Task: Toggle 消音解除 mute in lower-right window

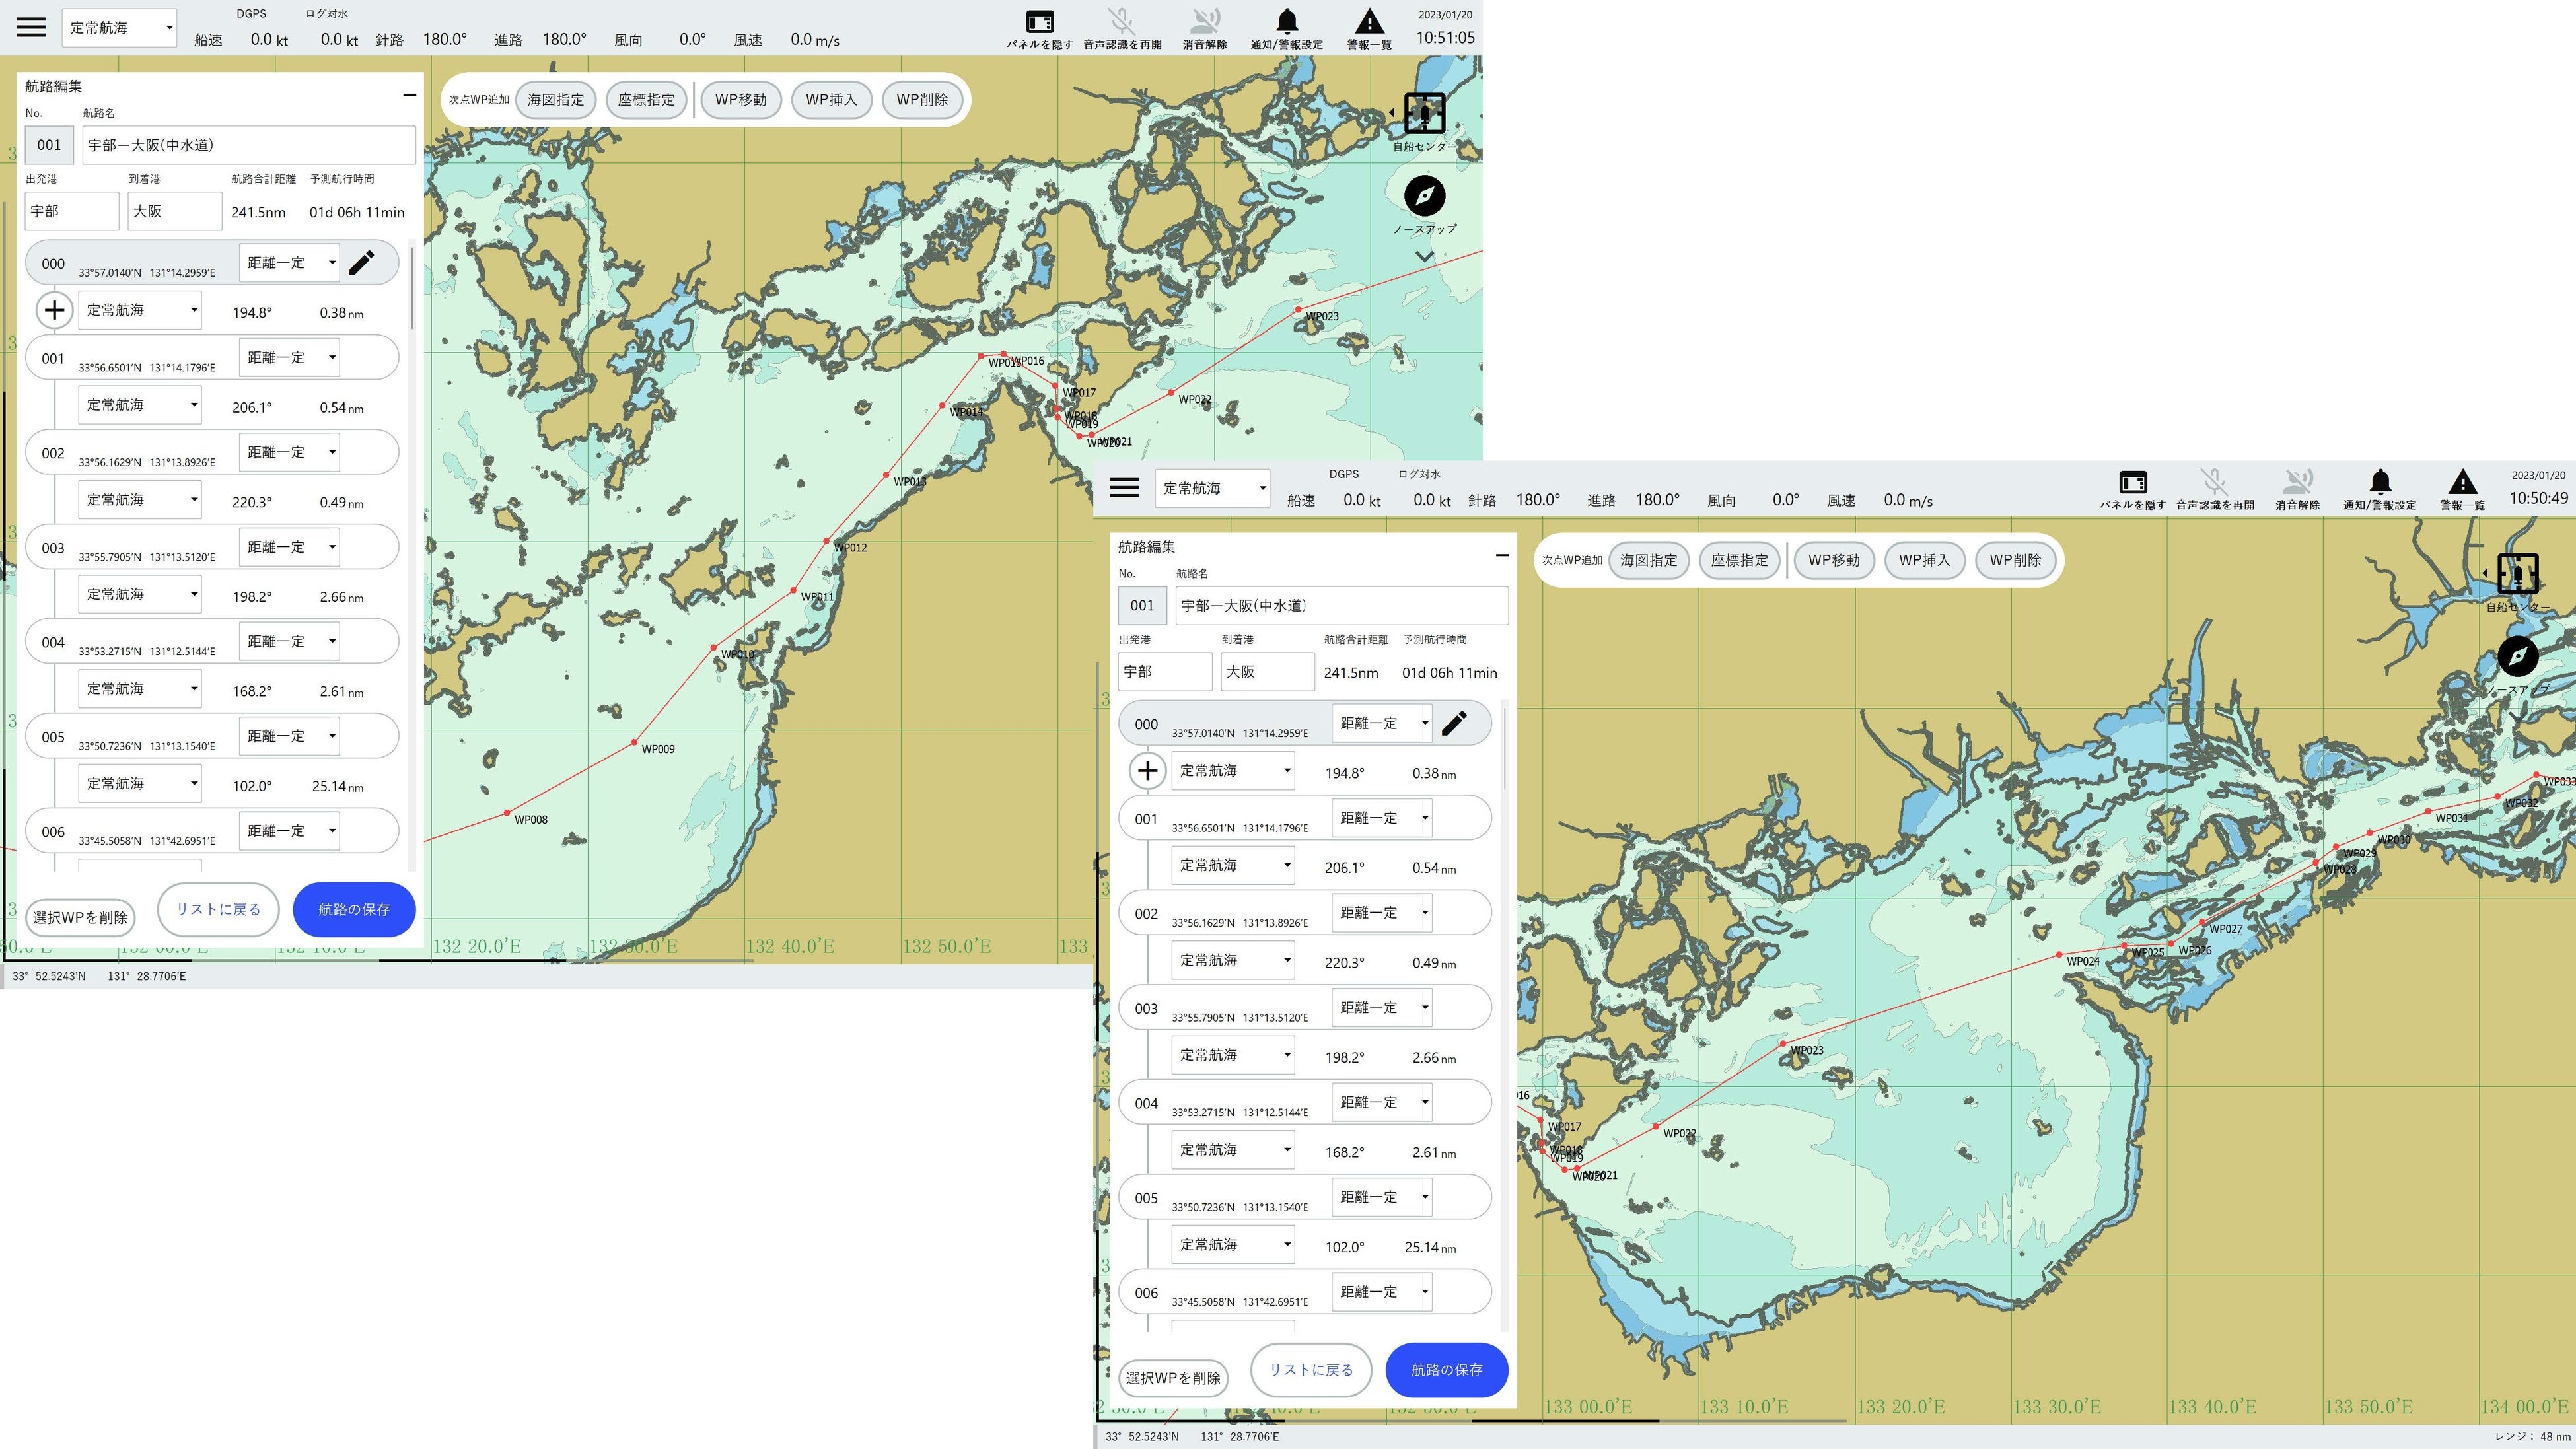Action: (x=2297, y=483)
